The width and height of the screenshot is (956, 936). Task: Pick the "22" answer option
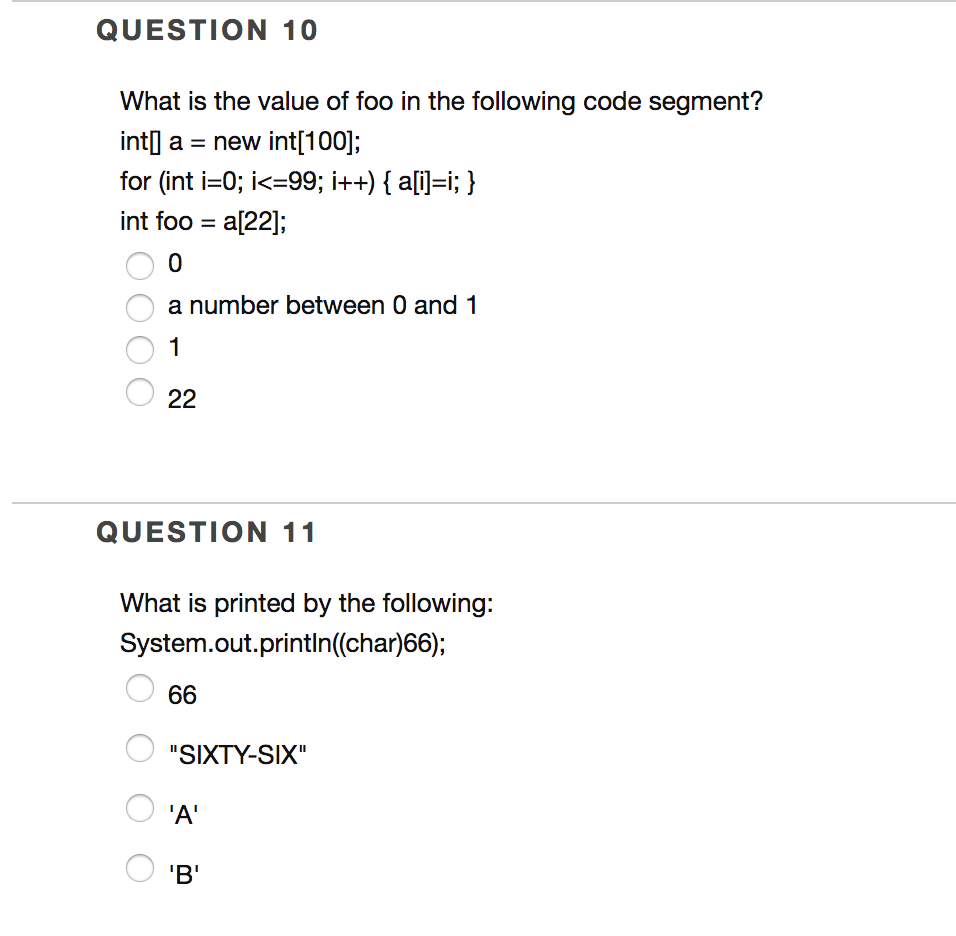(x=140, y=392)
